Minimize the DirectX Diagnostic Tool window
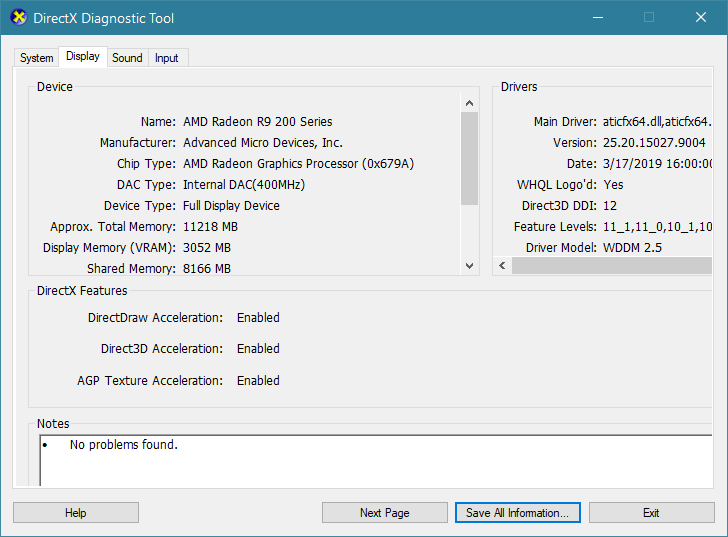This screenshot has width=728, height=537. point(598,18)
